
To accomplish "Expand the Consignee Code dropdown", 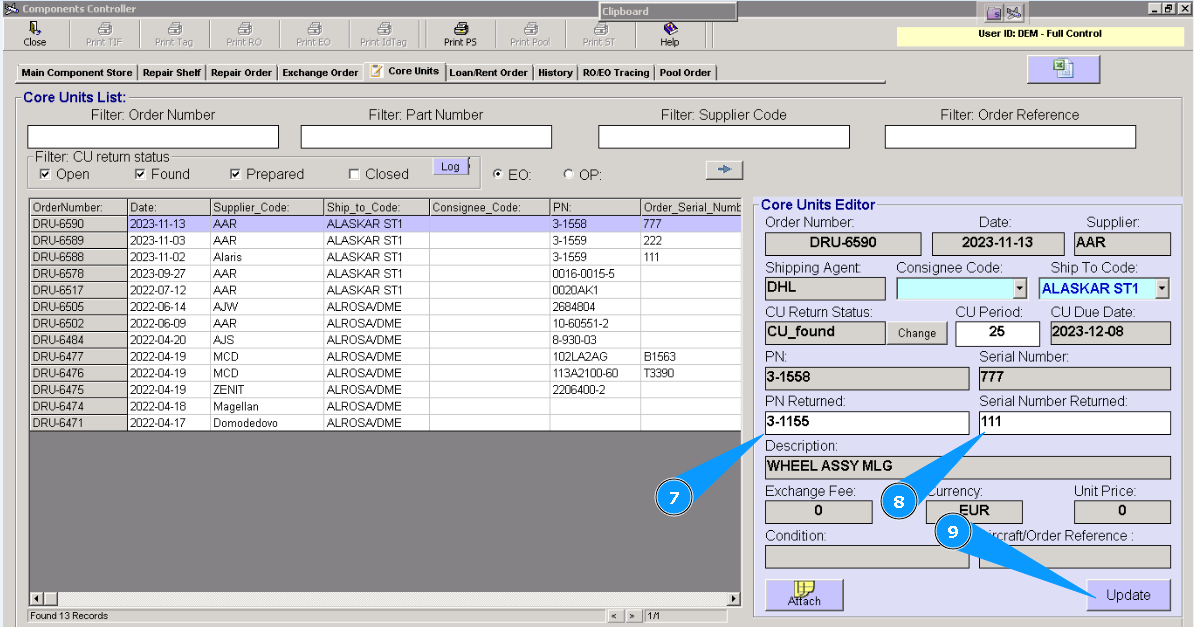I will pos(1019,289).
